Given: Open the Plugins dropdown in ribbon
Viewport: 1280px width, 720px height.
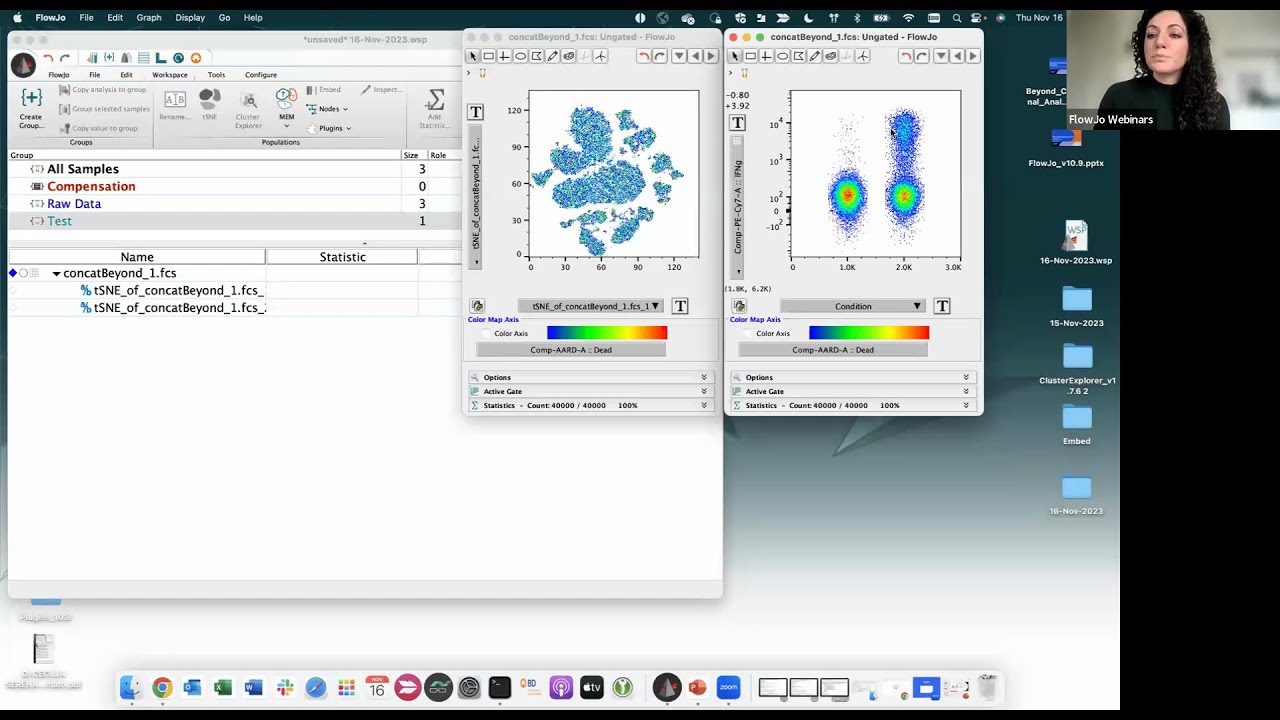Looking at the screenshot, I should tap(329, 128).
